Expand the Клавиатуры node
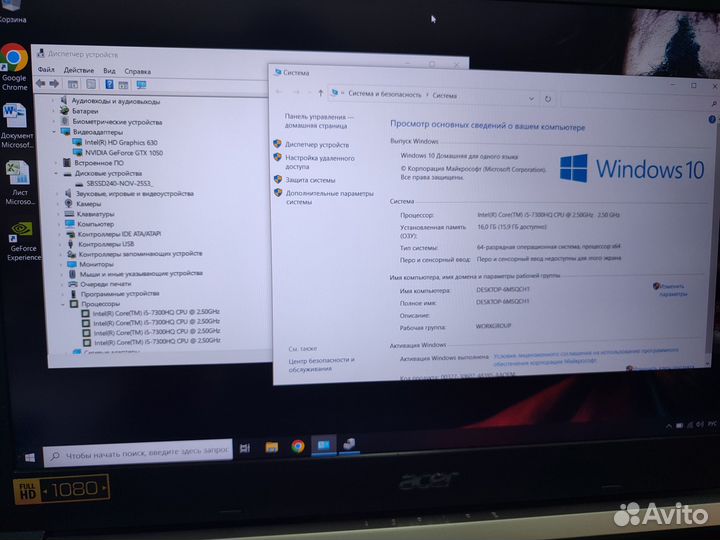Image resolution: width=720 pixels, height=540 pixels. (58, 214)
